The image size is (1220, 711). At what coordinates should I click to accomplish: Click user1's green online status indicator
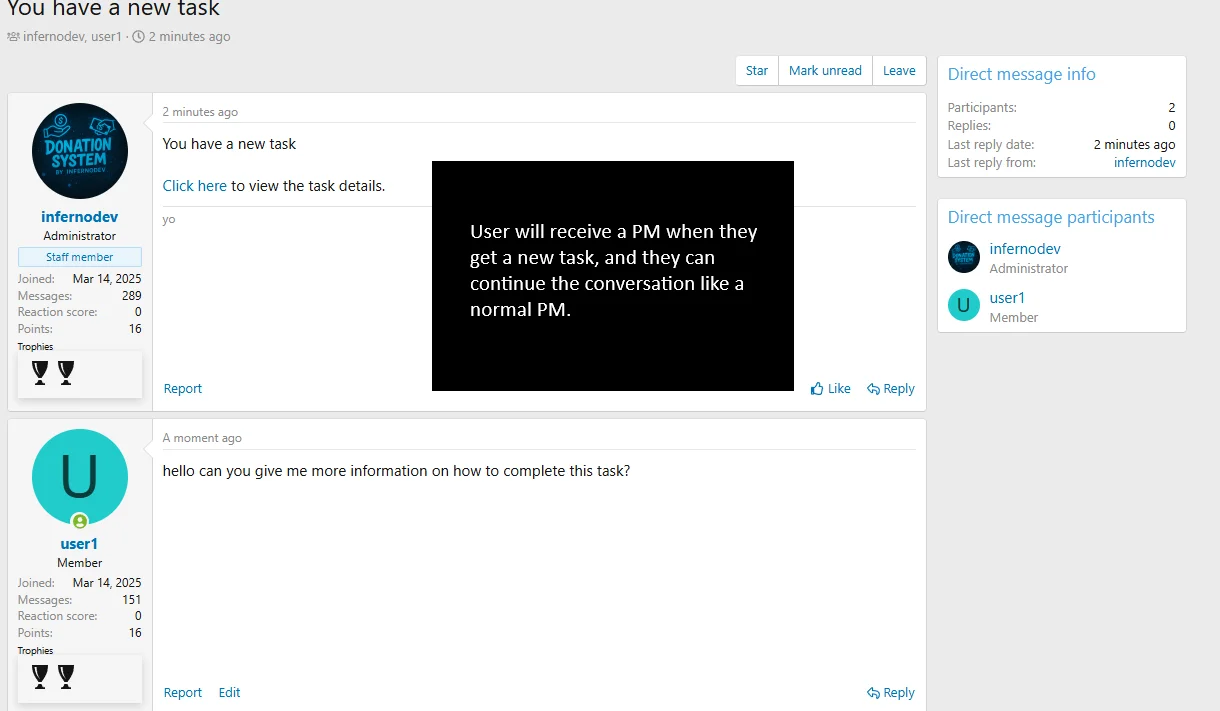(80, 521)
